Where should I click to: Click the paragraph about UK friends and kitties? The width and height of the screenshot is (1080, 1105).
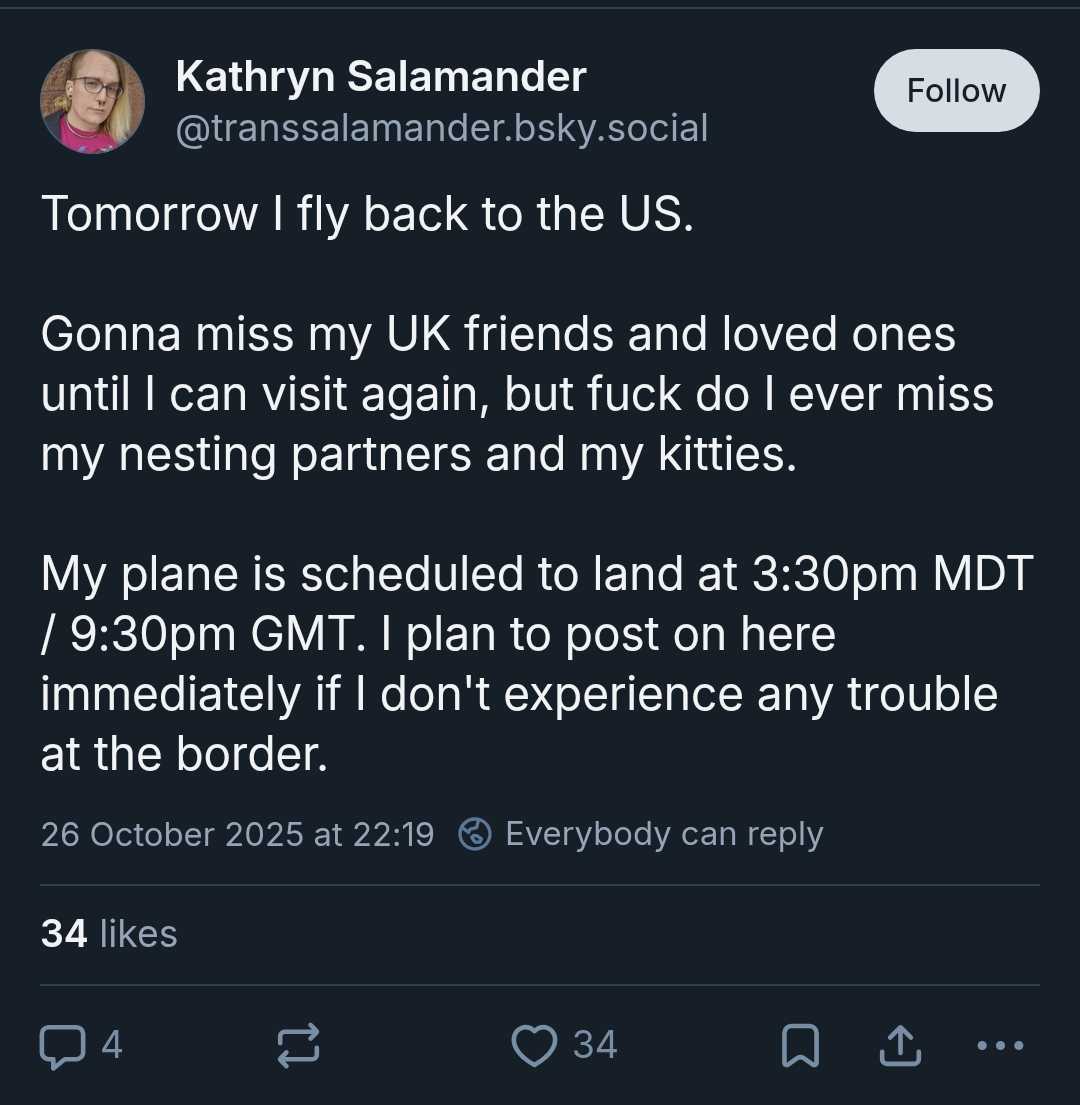tap(518, 394)
